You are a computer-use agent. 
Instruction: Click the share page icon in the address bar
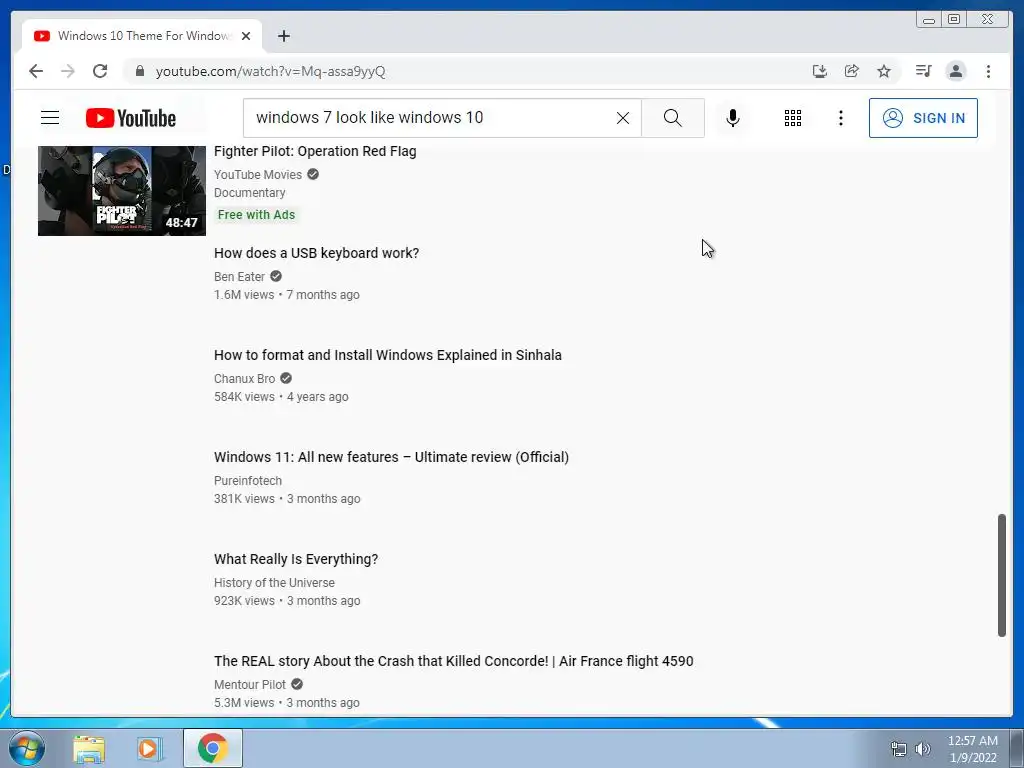[x=852, y=71]
